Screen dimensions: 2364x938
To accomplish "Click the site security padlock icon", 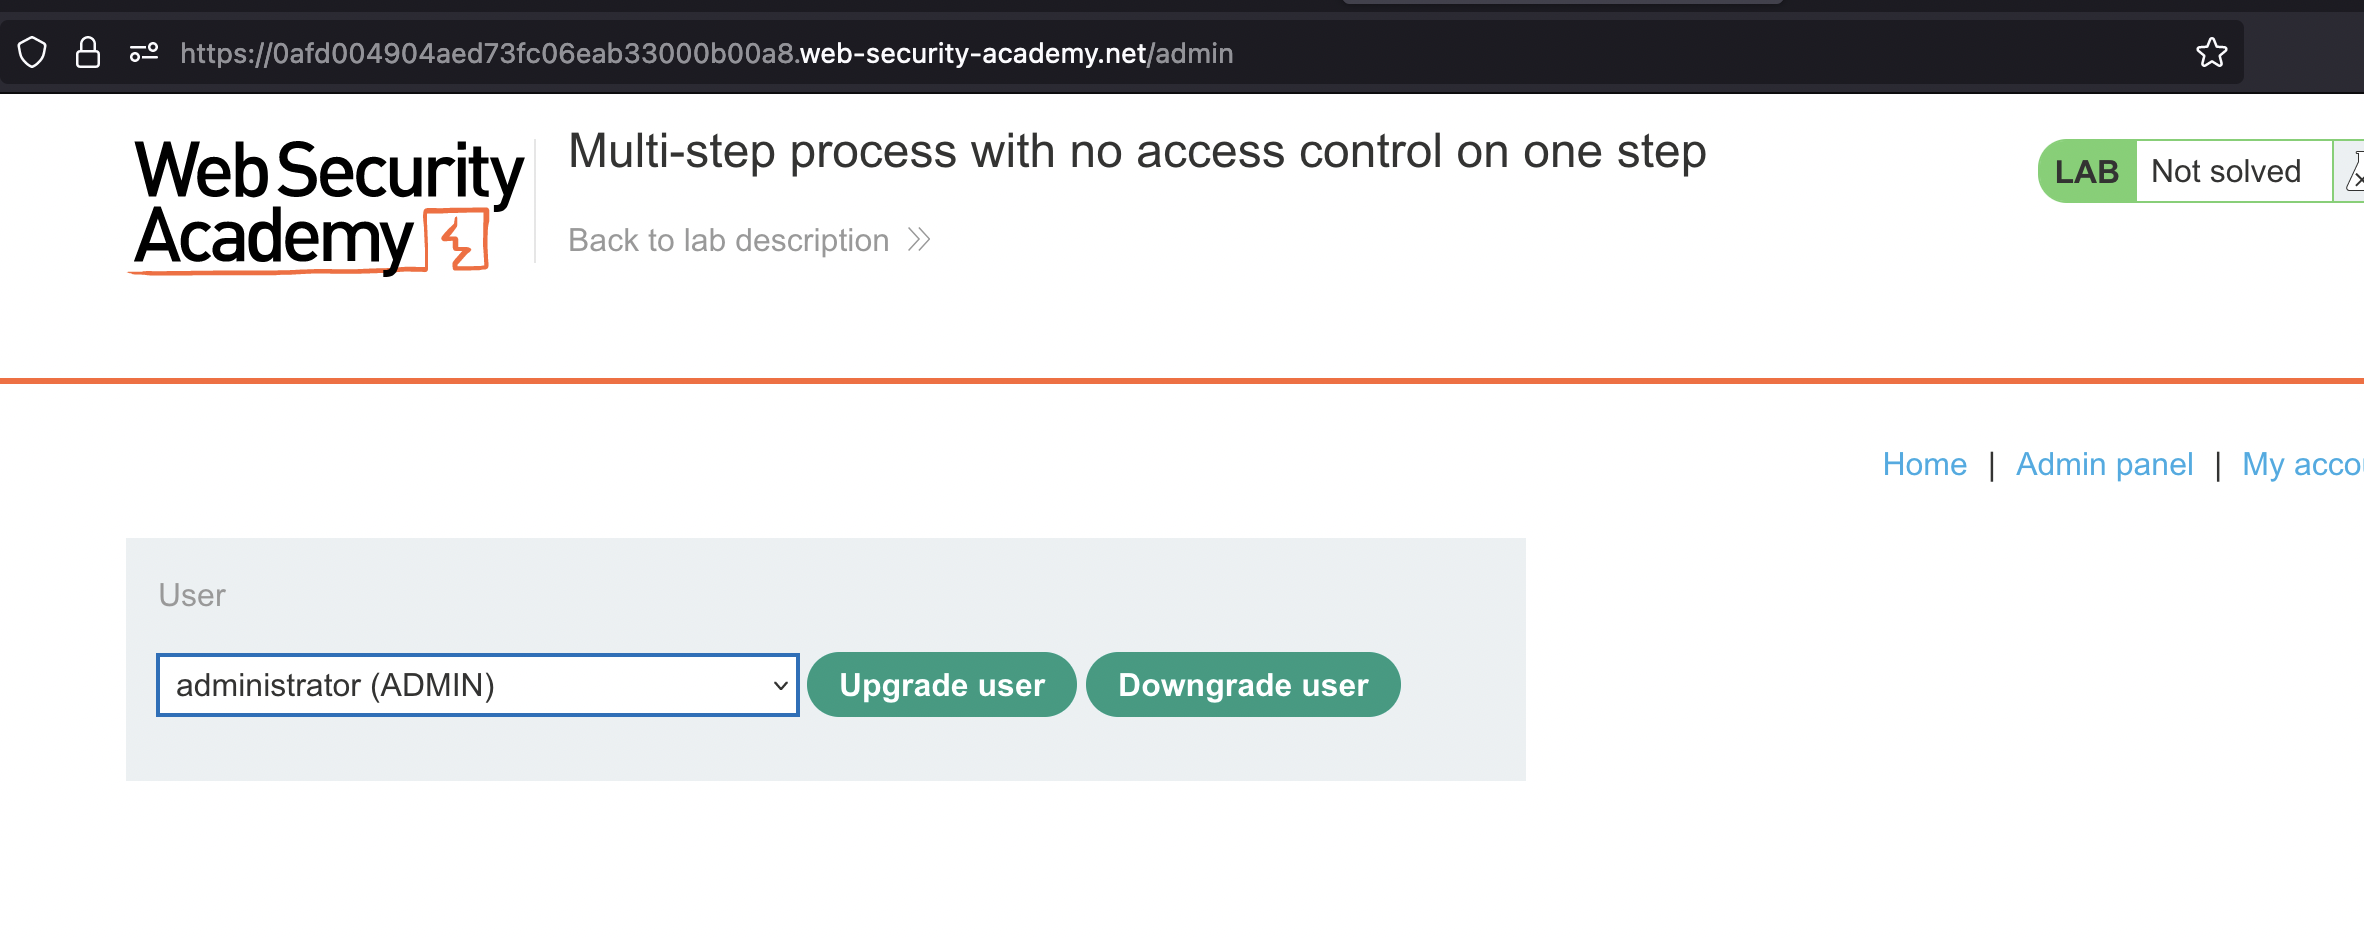I will pyautogui.click(x=88, y=52).
